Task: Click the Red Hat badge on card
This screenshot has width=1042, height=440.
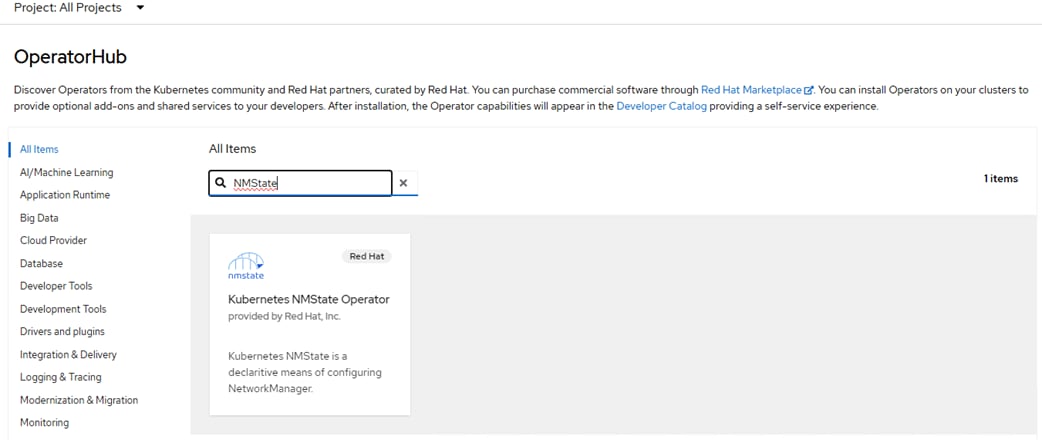Action: (367, 257)
